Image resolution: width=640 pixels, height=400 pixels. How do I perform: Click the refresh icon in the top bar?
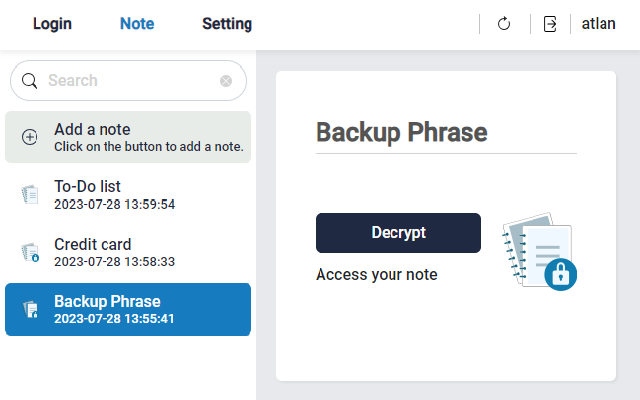click(504, 24)
